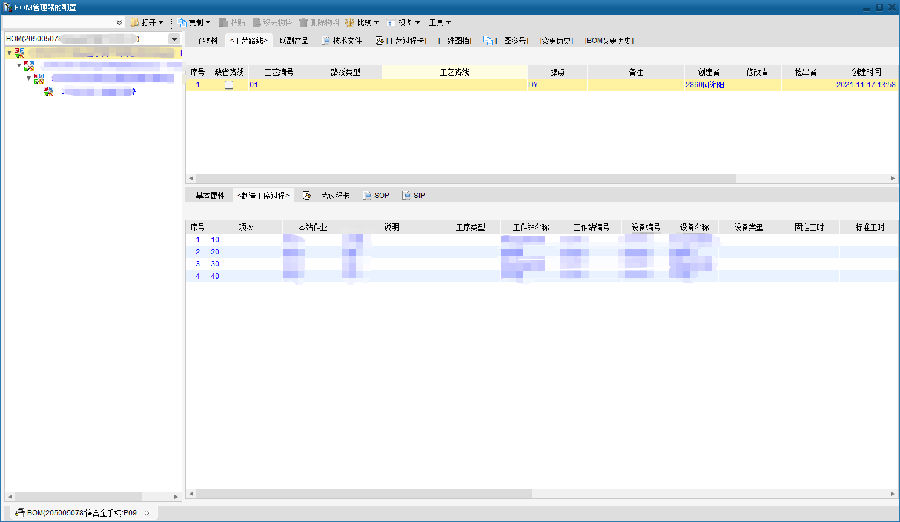Click the tree panel scroll-right arrow
Screen dimensions: 900x522
click(176, 496)
